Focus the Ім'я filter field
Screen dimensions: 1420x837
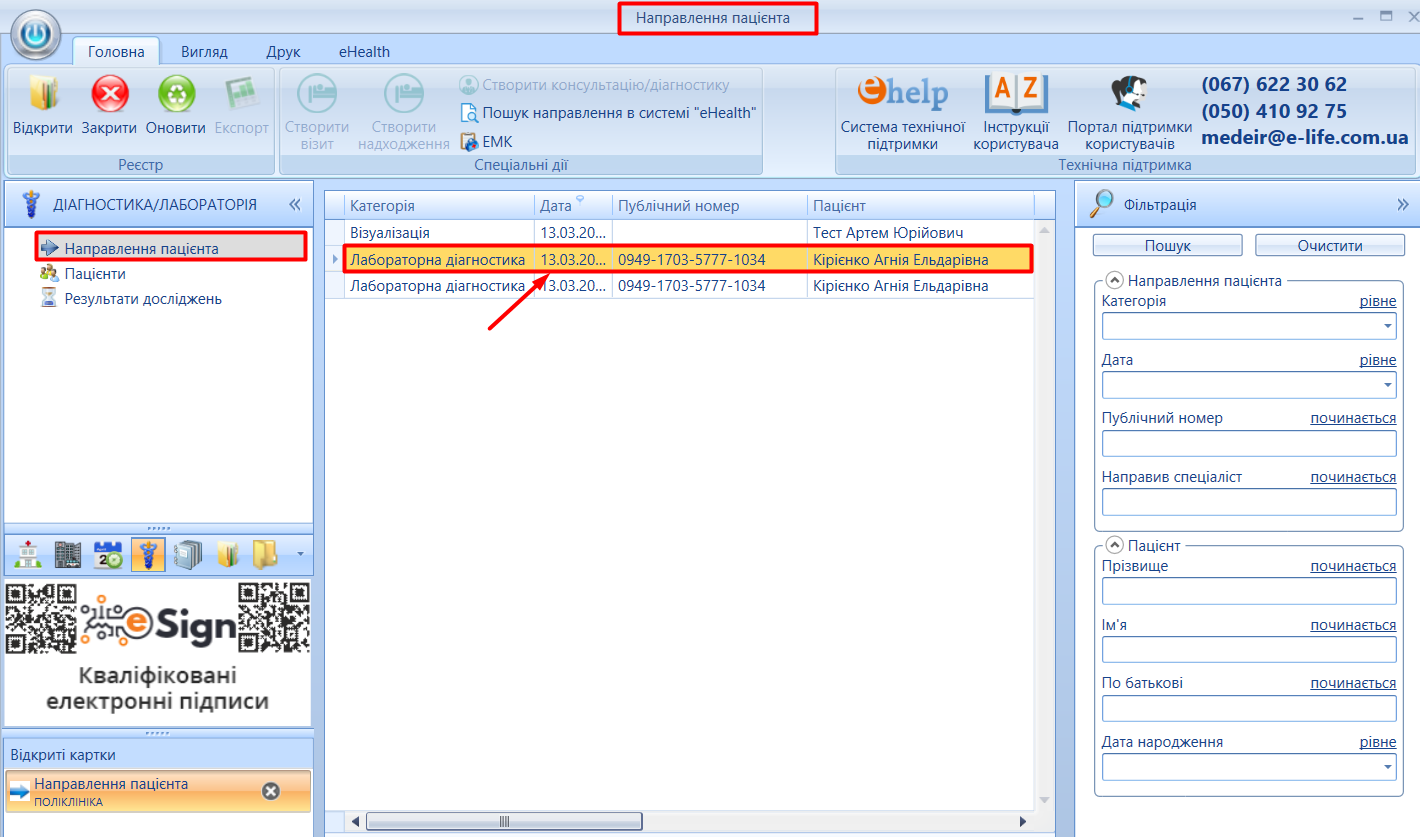(x=1249, y=650)
